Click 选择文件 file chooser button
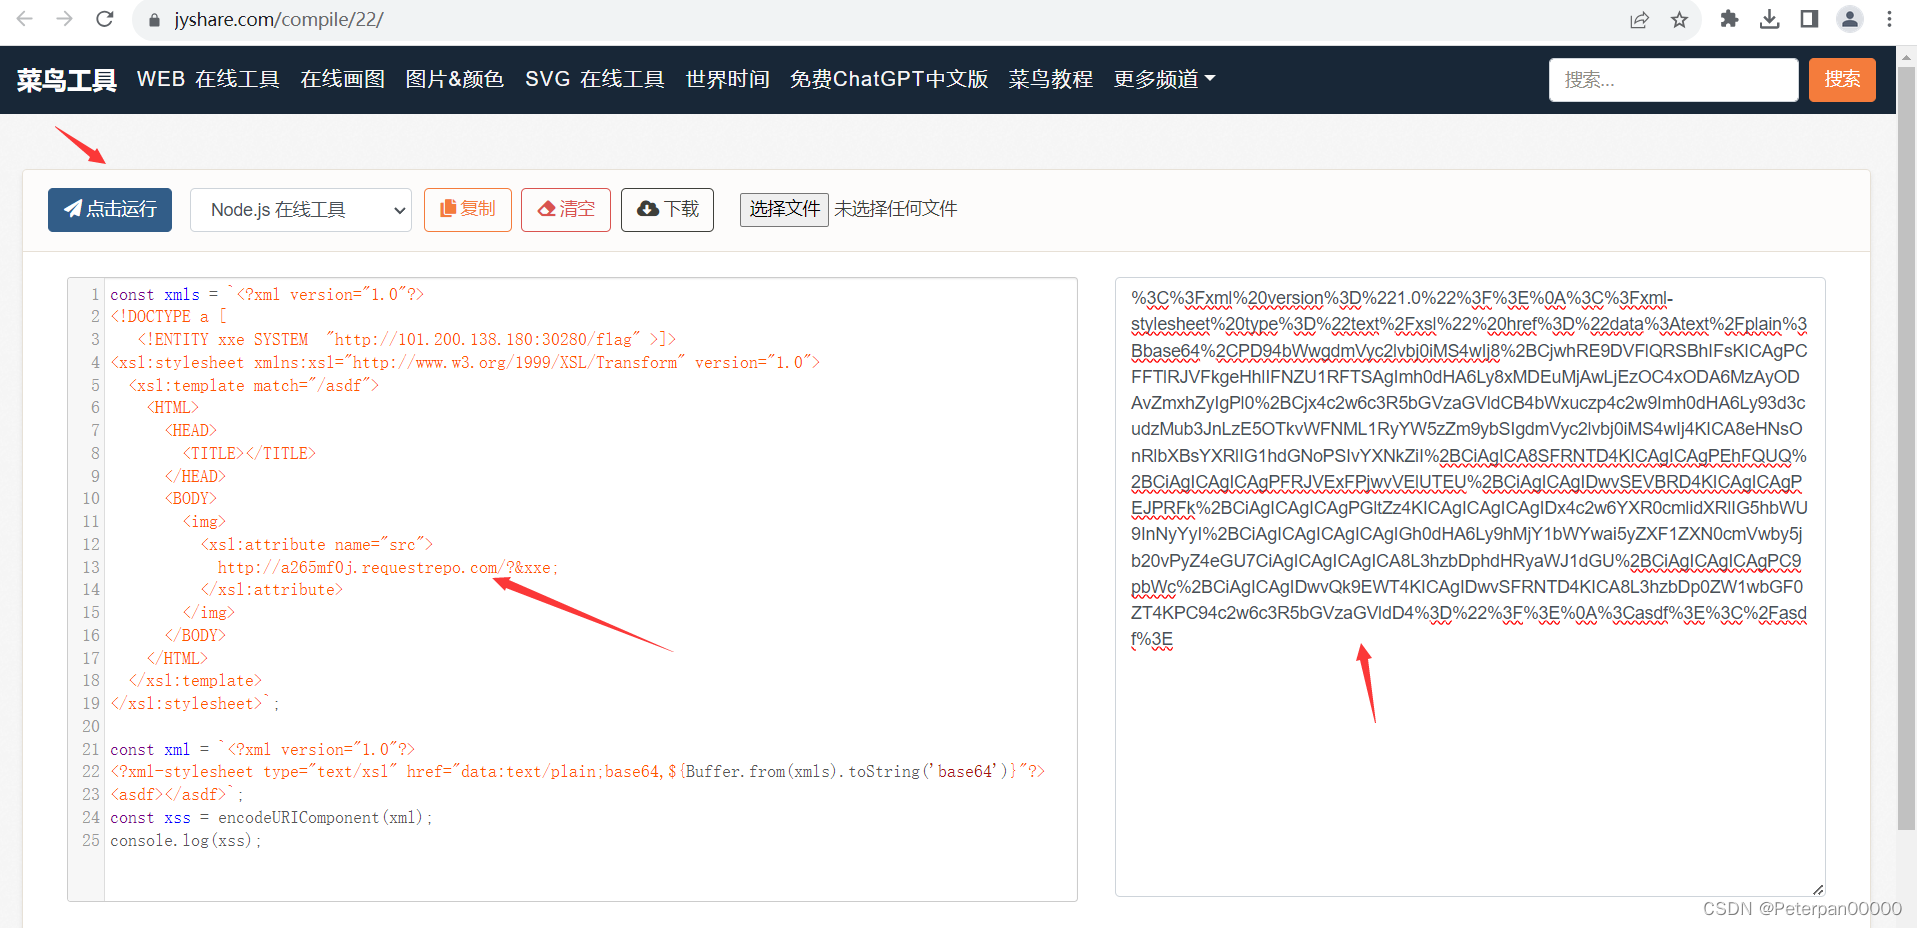Screen dimensions: 1917x928 pos(784,210)
